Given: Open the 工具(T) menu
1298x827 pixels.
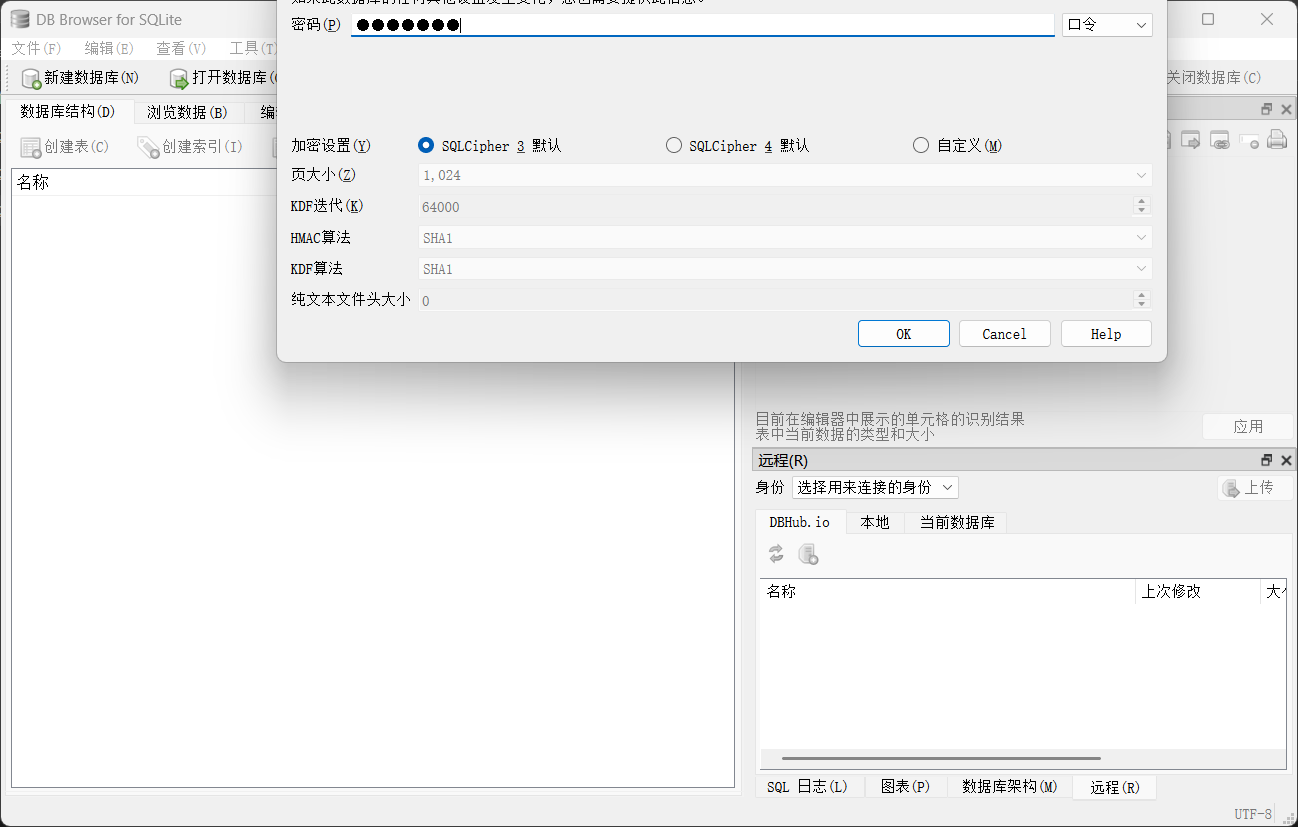Looking at the screenshot, I should click(x=252, y=49).
